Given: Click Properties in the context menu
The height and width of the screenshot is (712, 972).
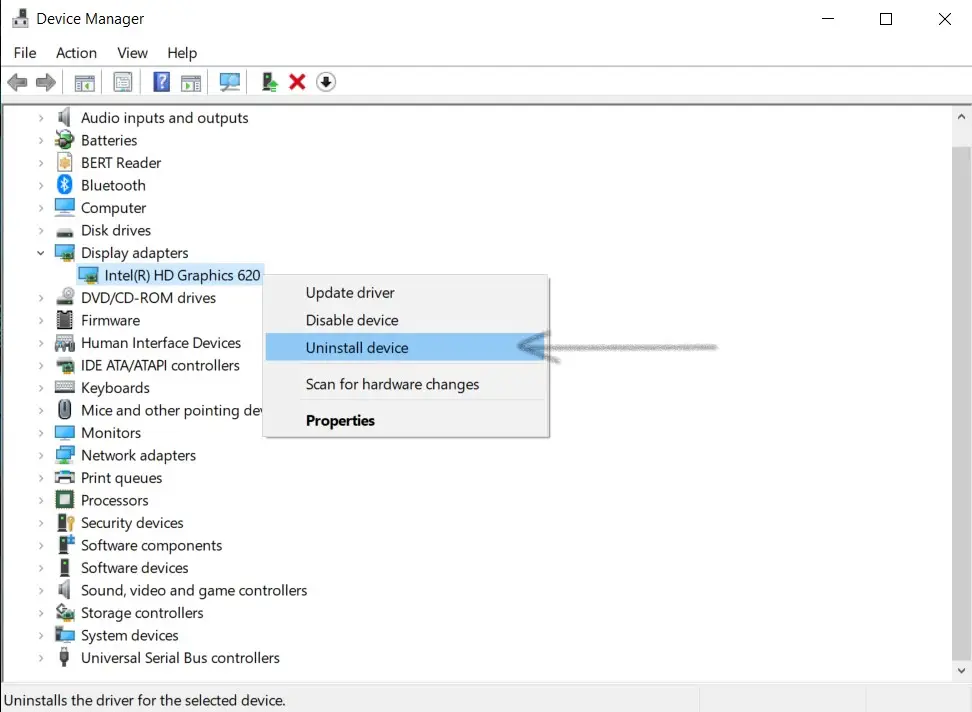Looking at the screenshot, I should point(340,421).
